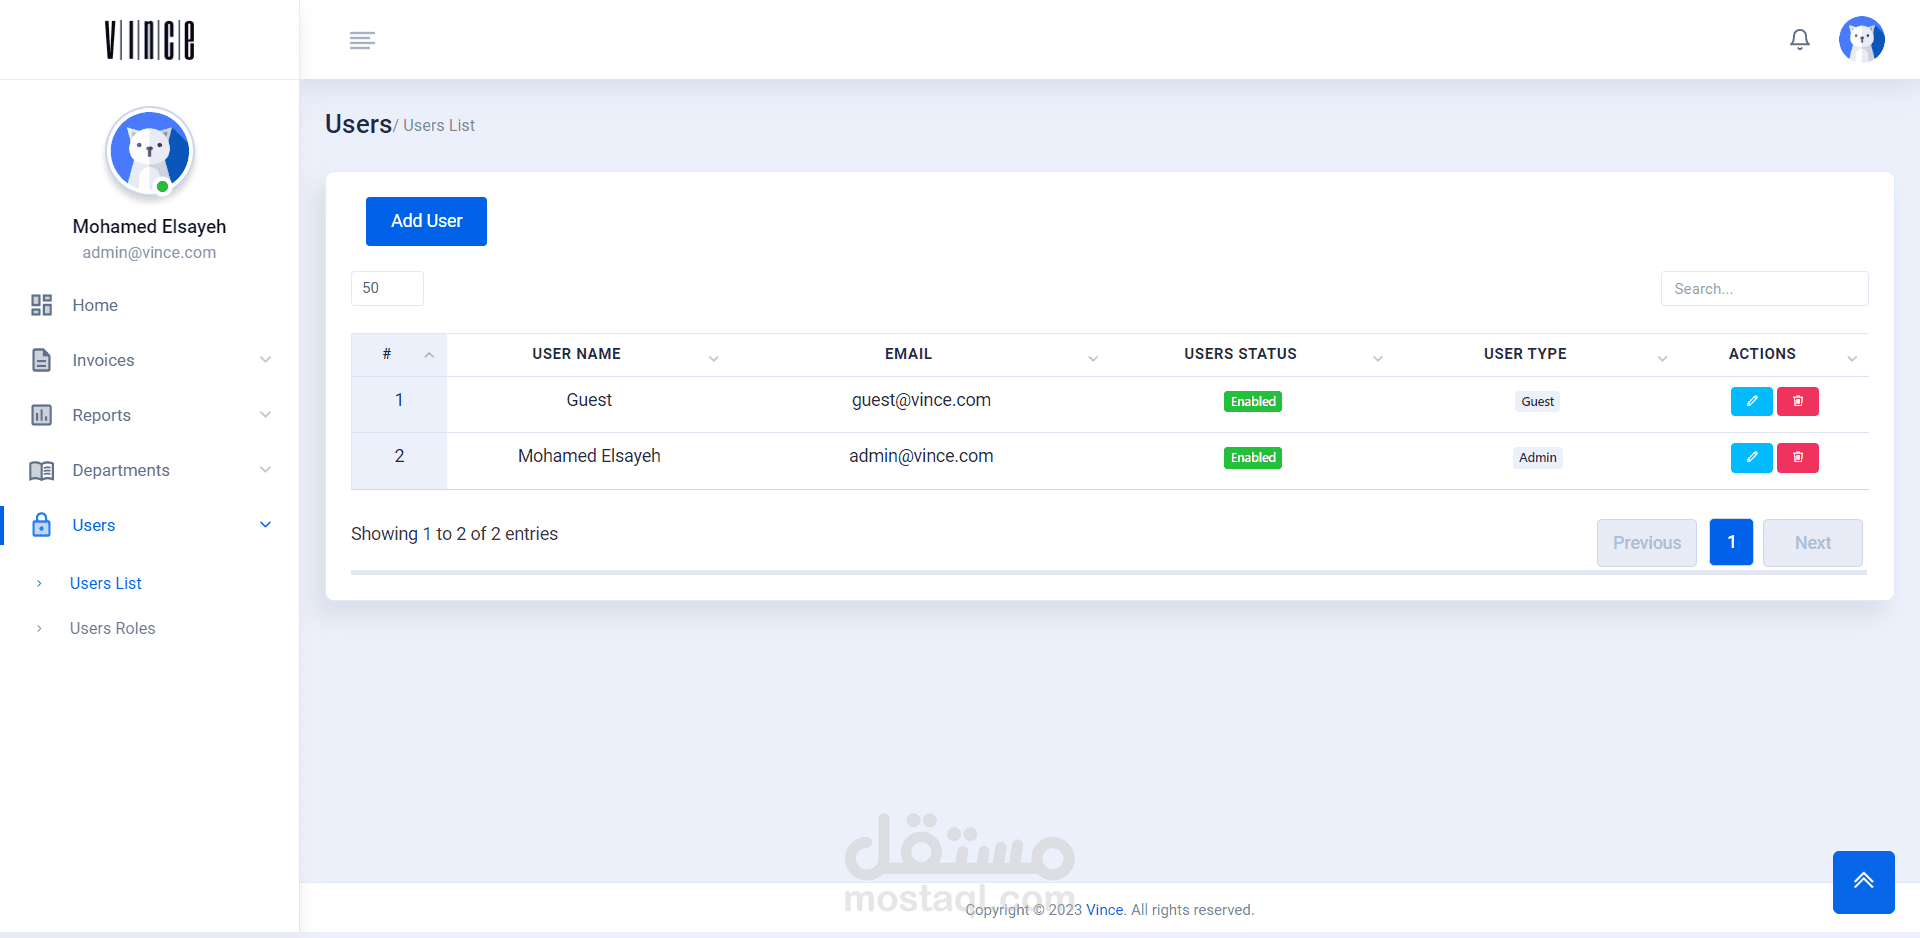Go to page 1
This screenshot has height=938, width=1920.
coord(1731,542)
